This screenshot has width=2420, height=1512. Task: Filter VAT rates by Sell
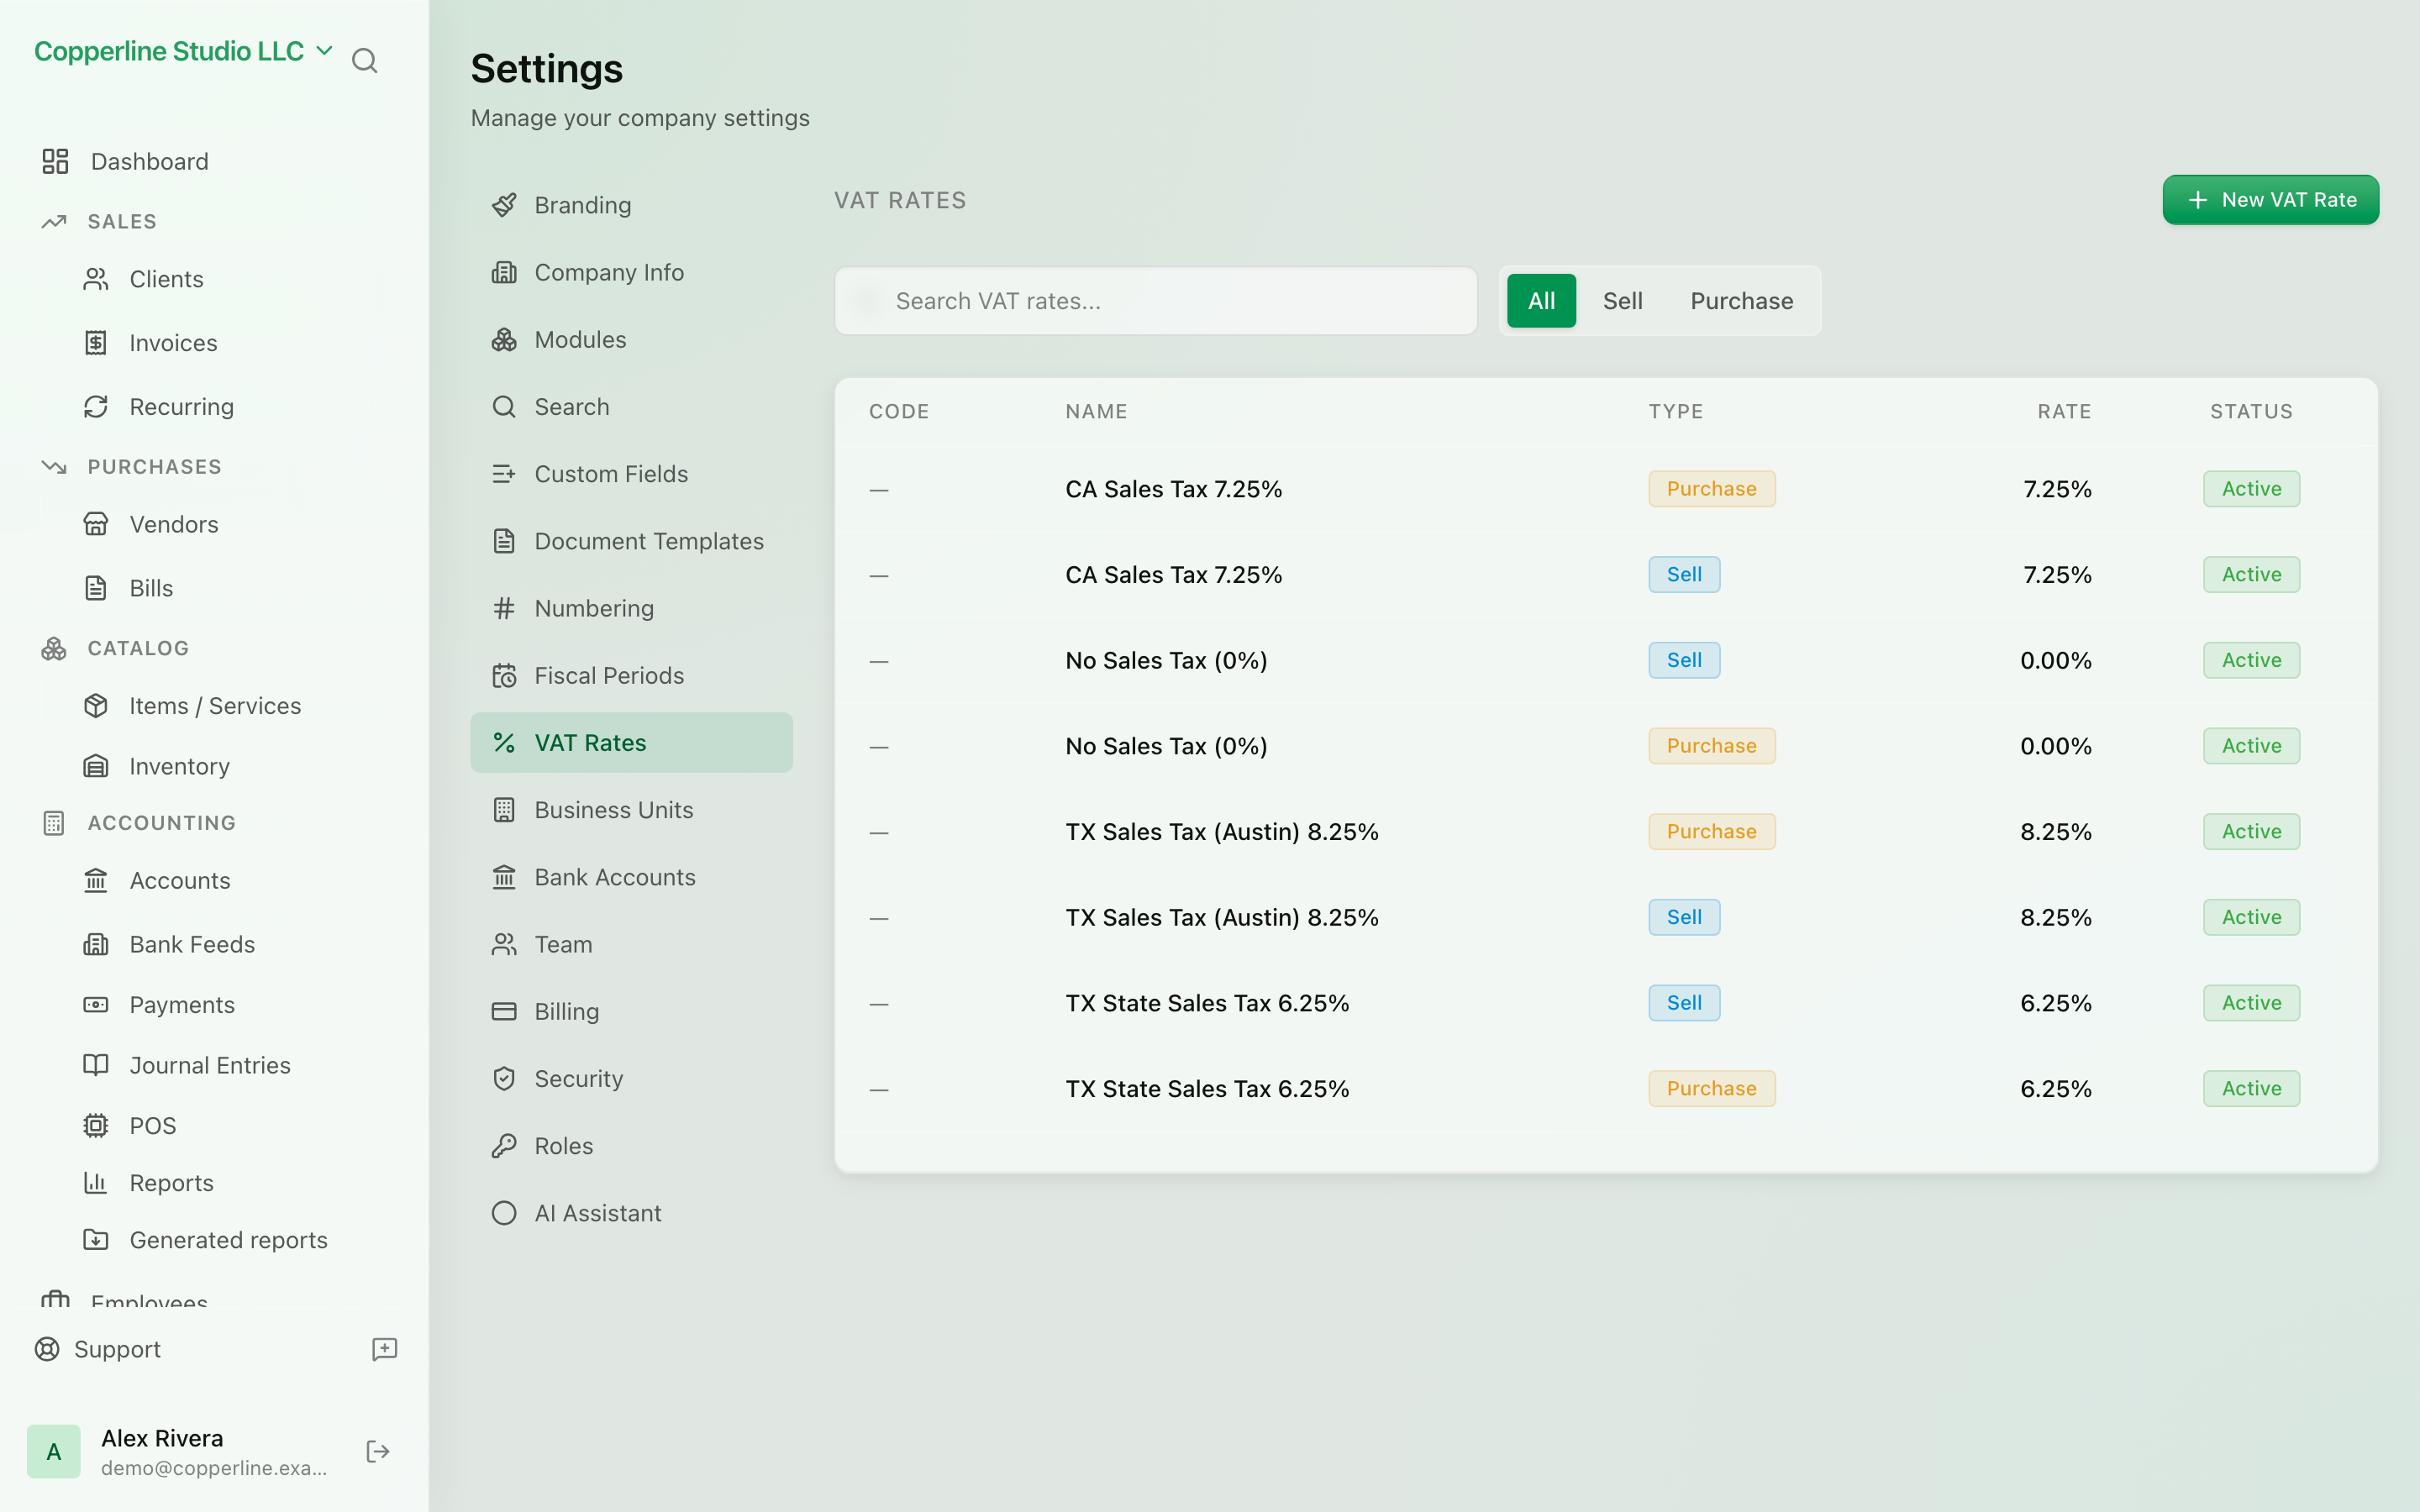(1622, 301)
